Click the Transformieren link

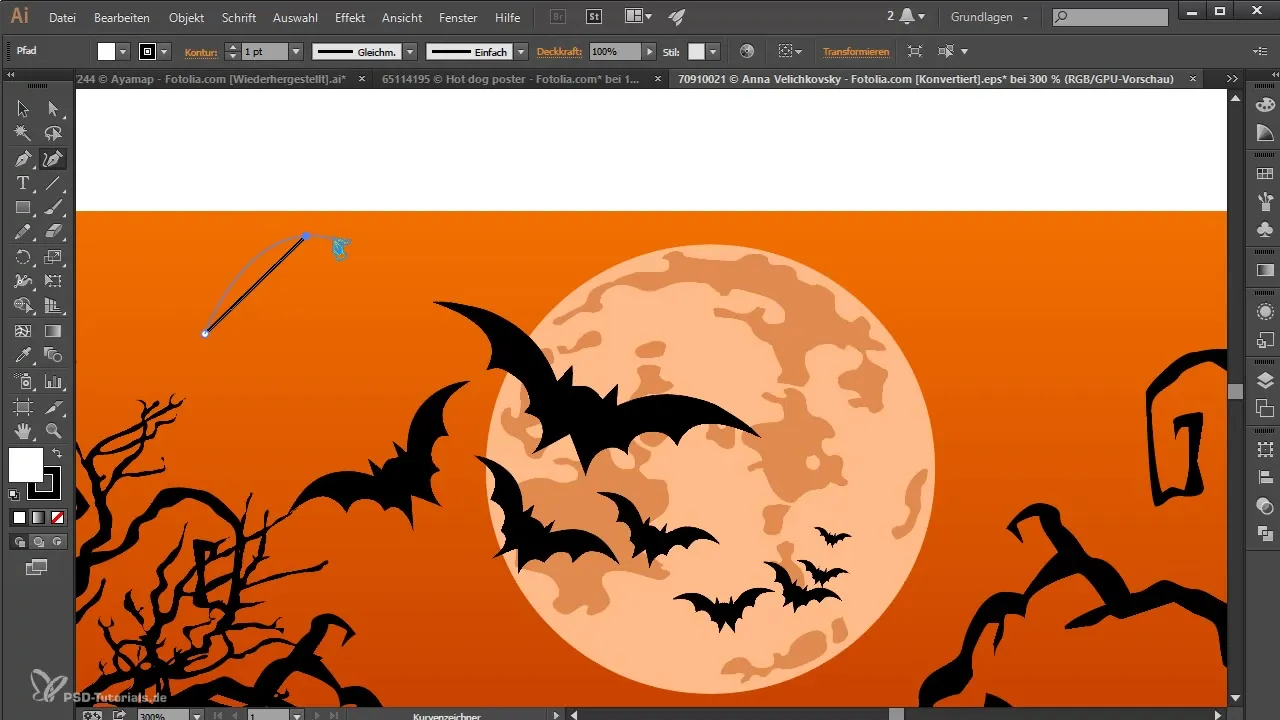click(x=856, y=51)
